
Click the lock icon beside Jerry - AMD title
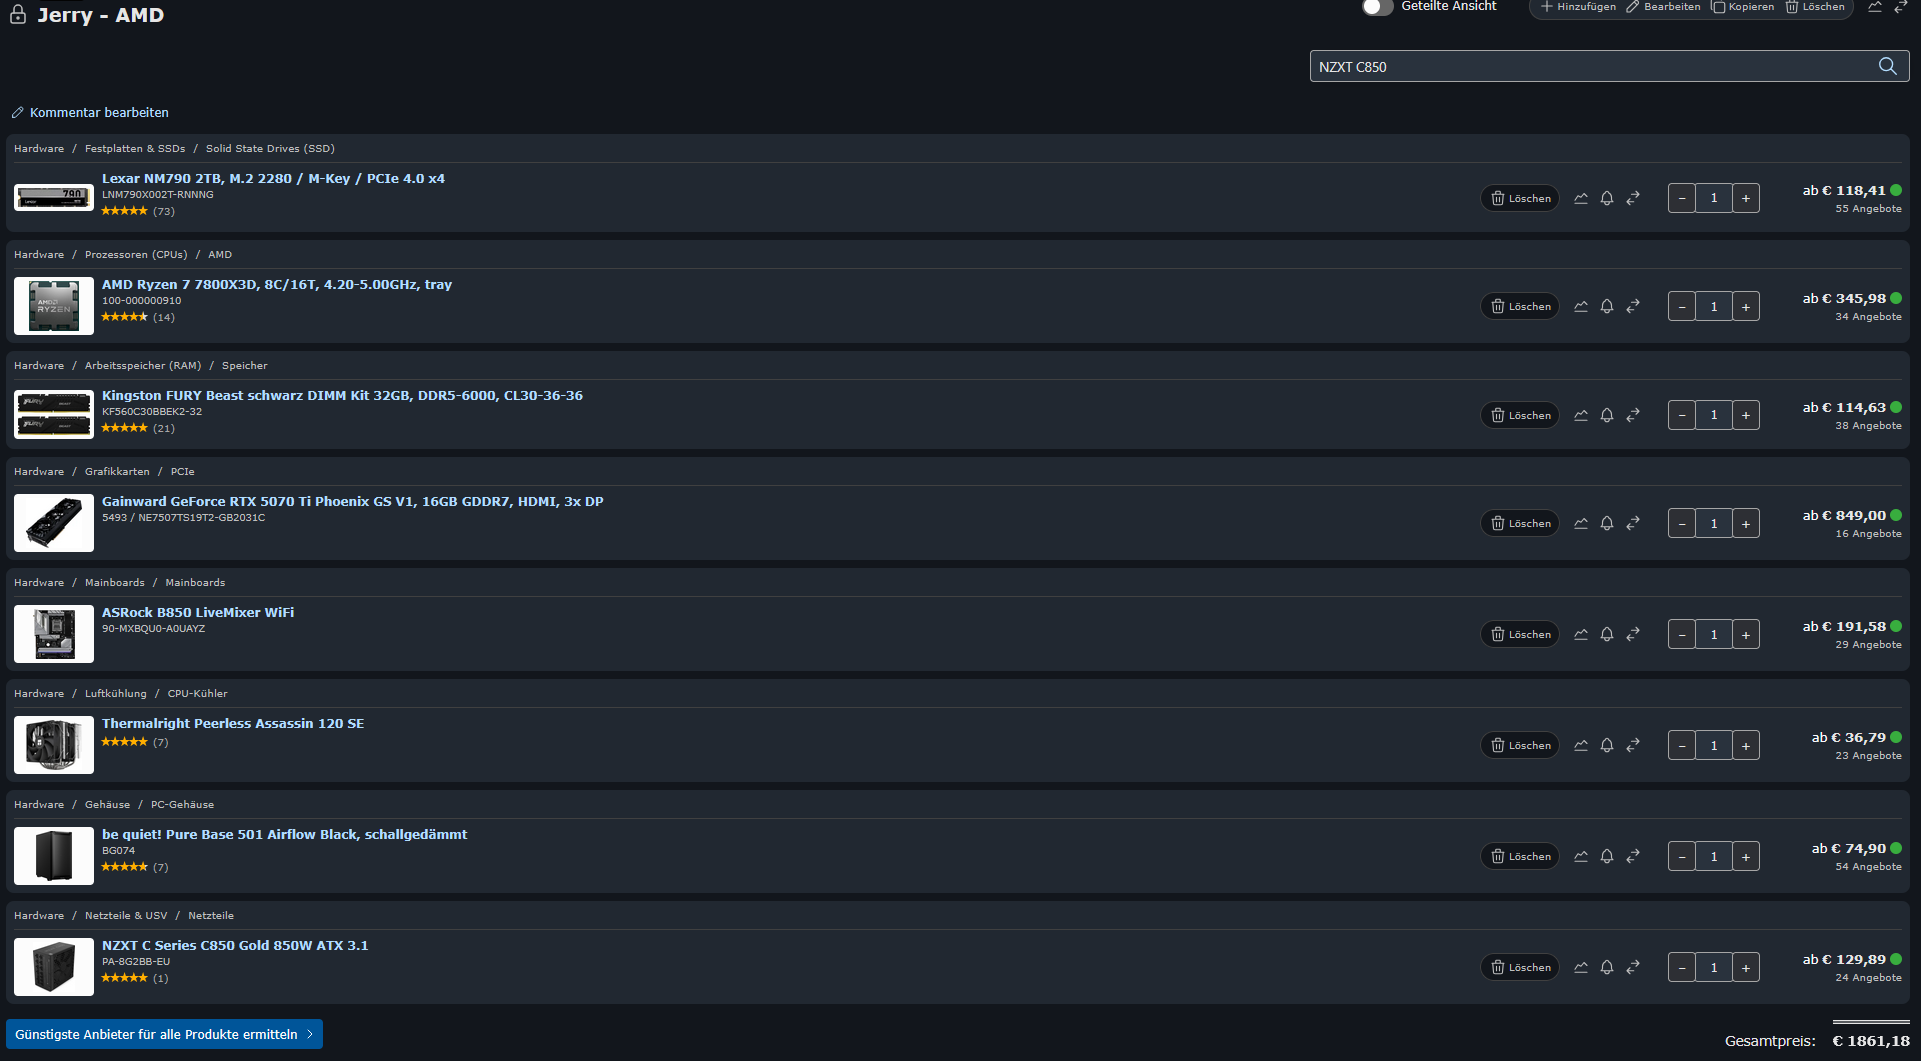coord(17,16)
